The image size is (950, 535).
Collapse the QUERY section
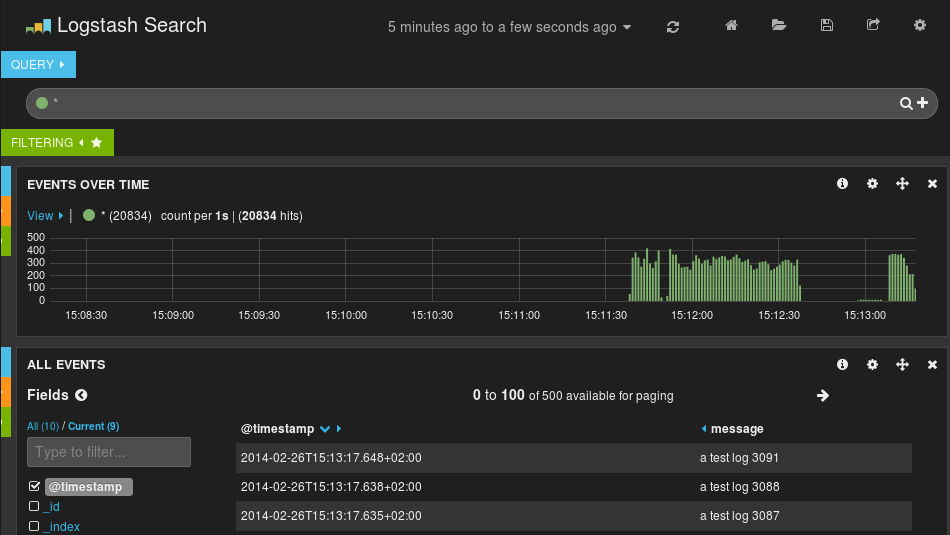(x=38, y=64)
